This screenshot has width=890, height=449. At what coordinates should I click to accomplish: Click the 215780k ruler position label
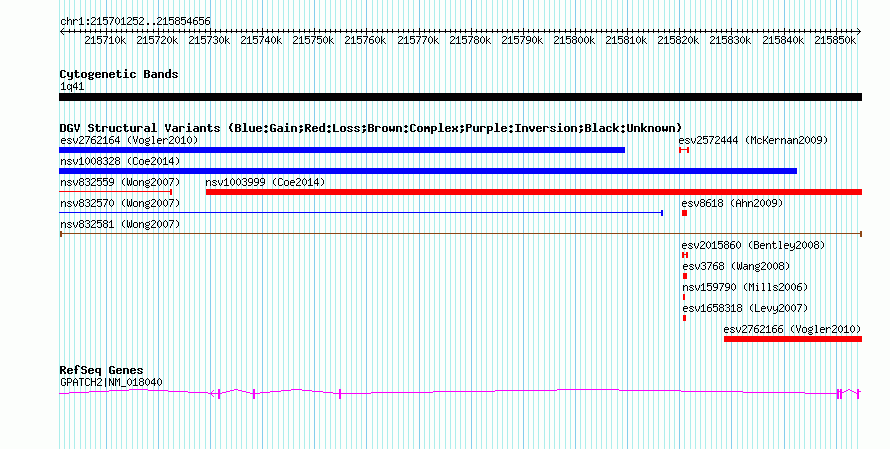471,40
